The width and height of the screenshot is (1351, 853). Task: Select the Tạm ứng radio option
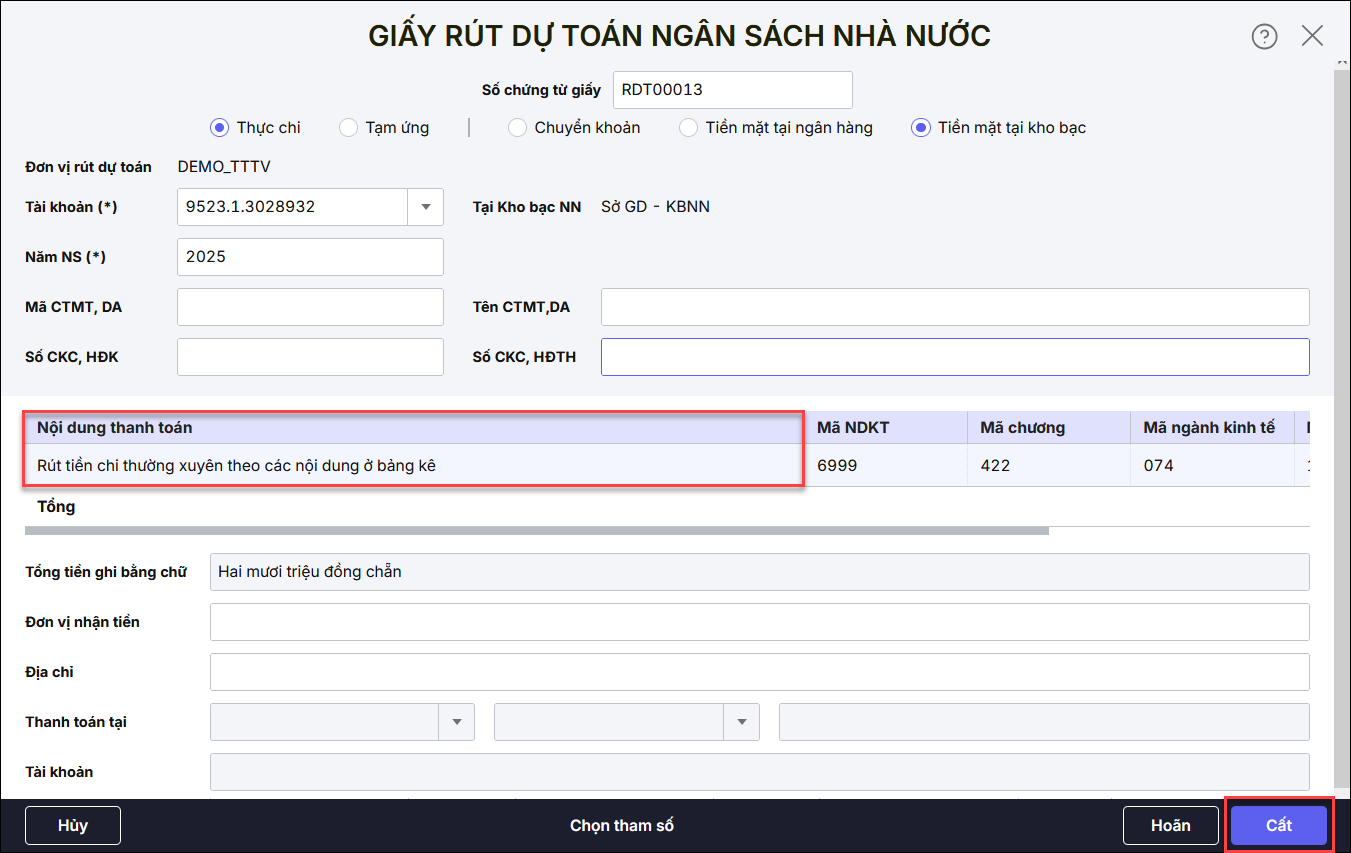click(348, 128)
